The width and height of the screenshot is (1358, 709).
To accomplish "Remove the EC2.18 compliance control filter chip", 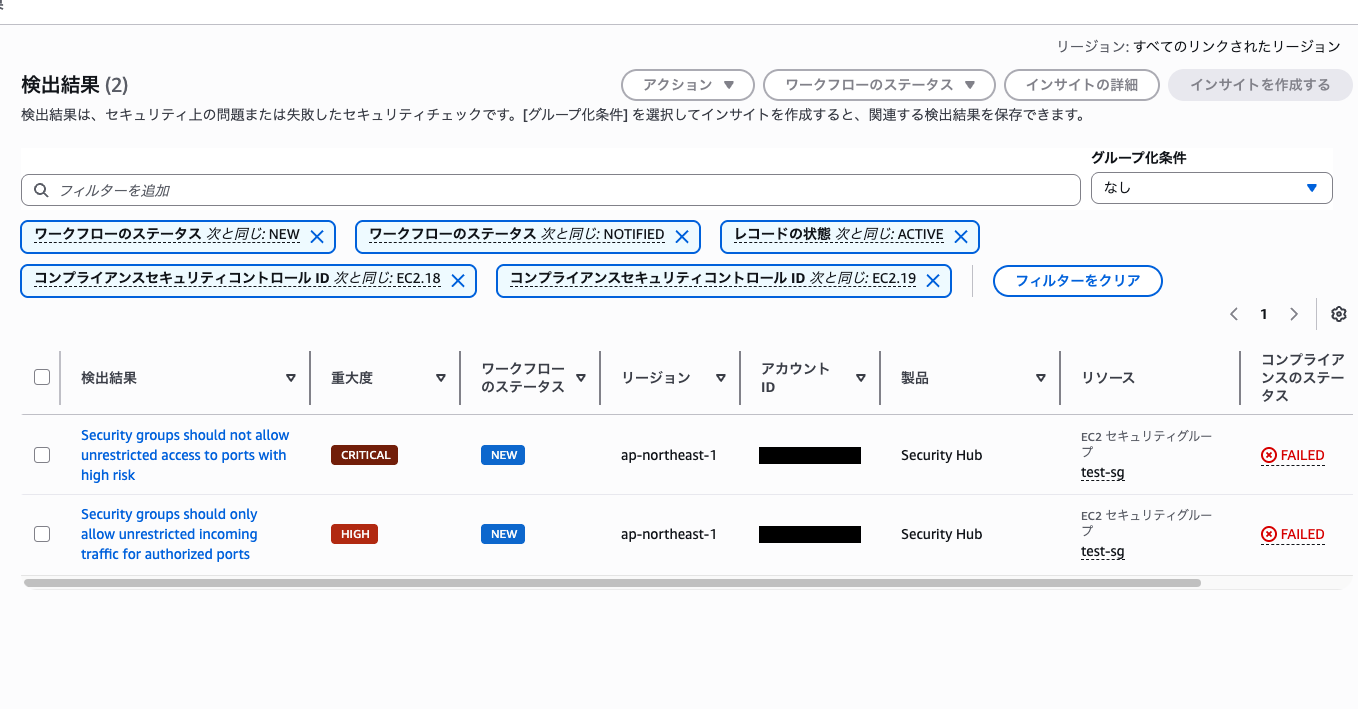I will pyautogui.click(x=457, y=281).
